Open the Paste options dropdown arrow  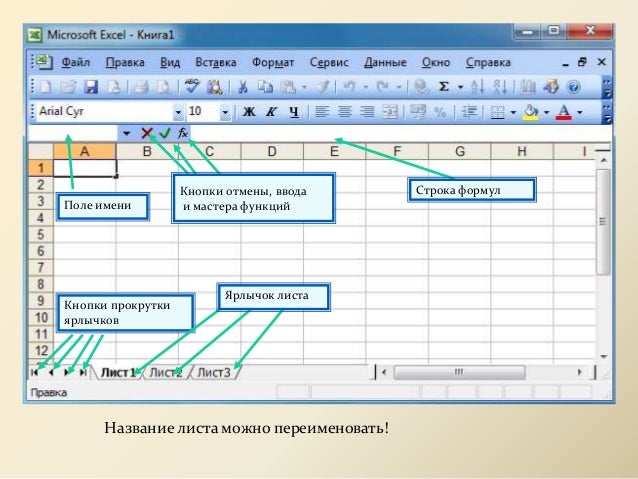tap(304, 87)
